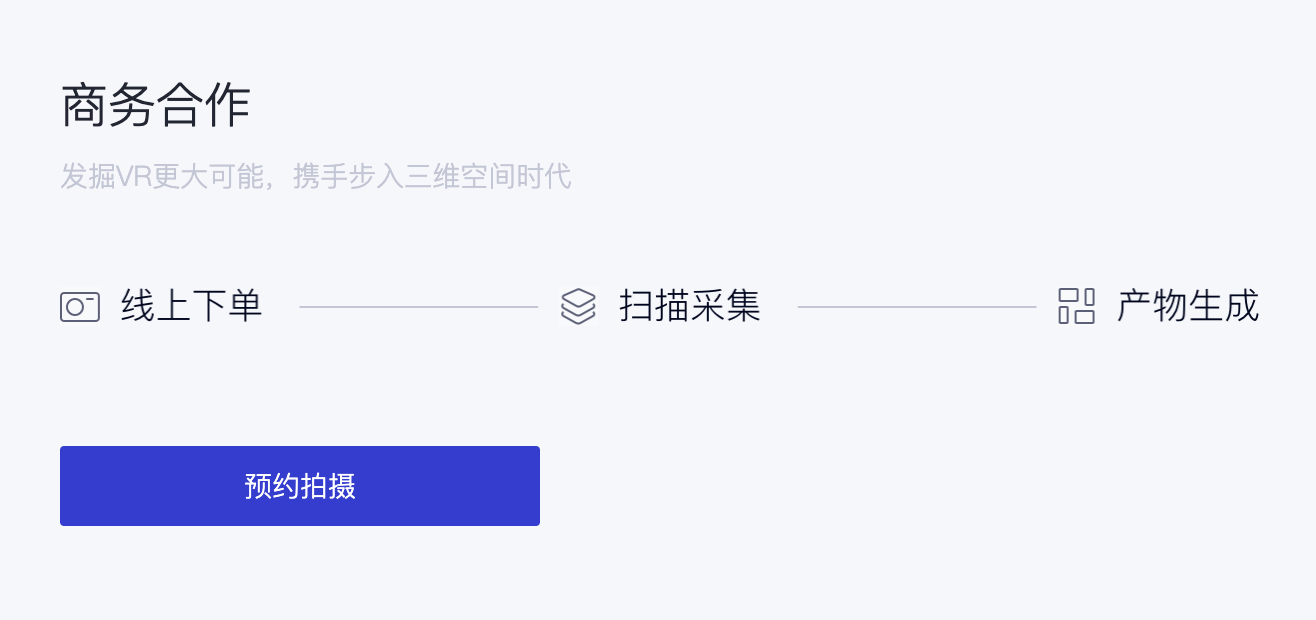Jump to the final process step, 产物生成

point(1187,306)
